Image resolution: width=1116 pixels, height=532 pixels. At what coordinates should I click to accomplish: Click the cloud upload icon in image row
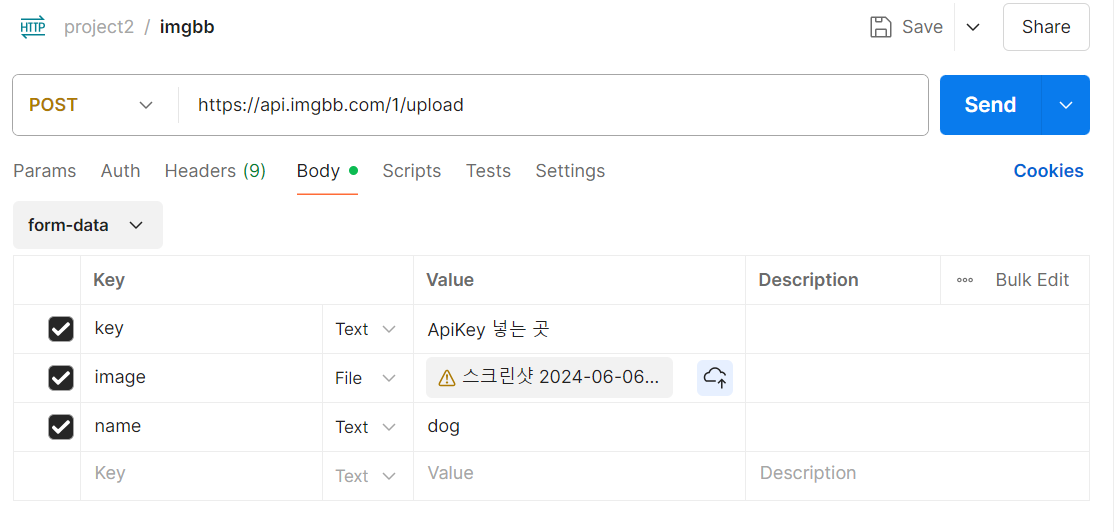(715, 377)
